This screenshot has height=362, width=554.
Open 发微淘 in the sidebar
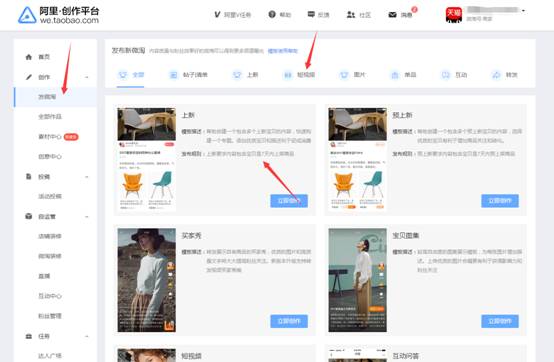coord(47,97)
